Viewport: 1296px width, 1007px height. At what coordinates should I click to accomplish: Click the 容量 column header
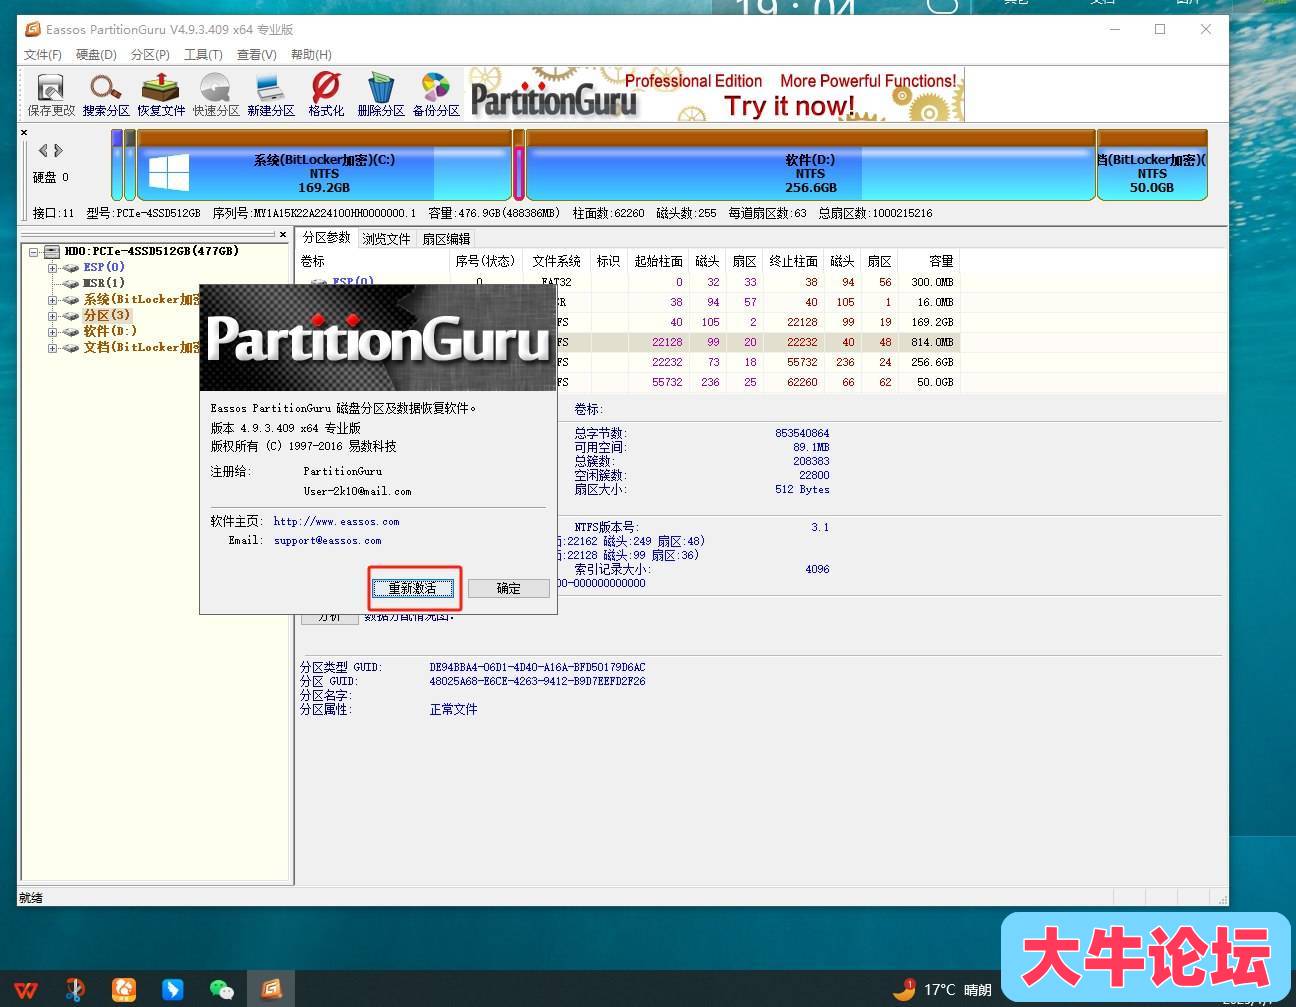pos(930,261)
